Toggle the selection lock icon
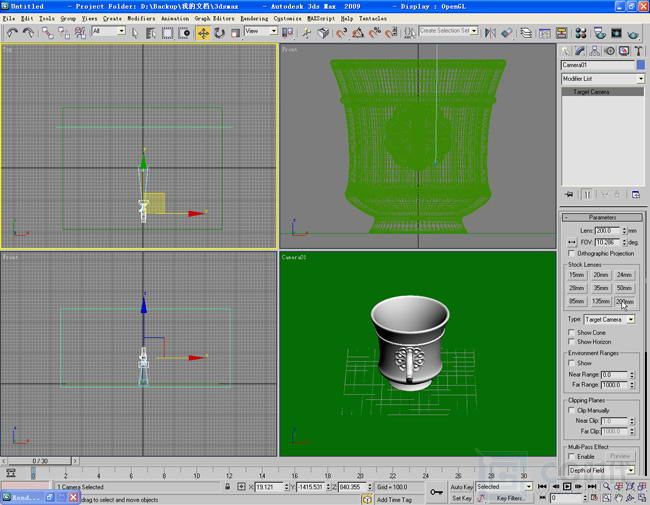Image resolution: width=650 pixels, height=505 pixels. pos(227,487)
